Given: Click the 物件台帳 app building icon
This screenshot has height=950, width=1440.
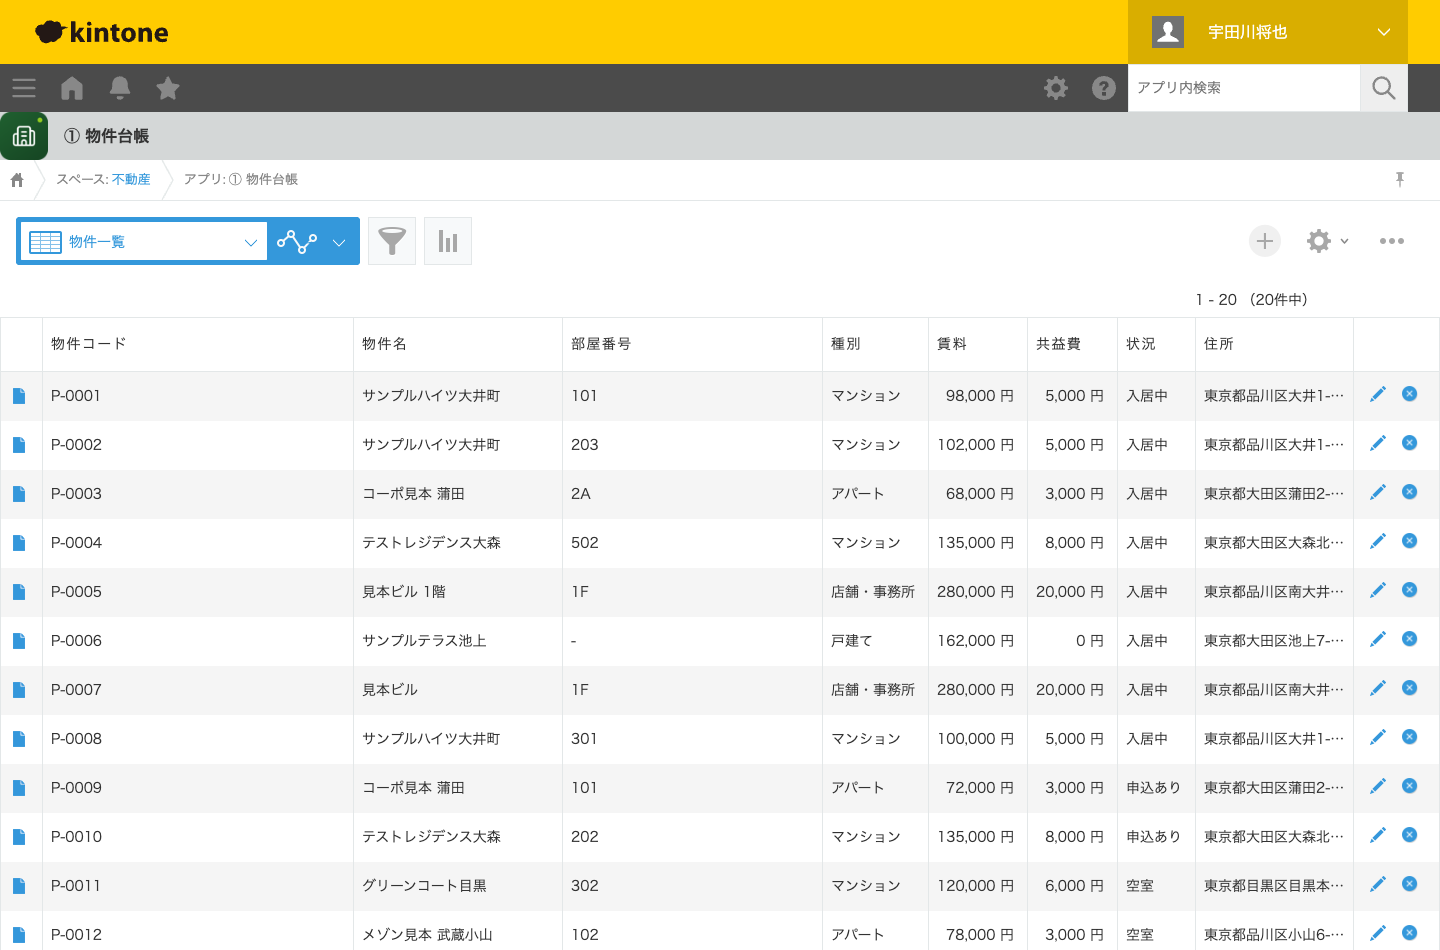Looking at the screenshot, I should [24, 136].
